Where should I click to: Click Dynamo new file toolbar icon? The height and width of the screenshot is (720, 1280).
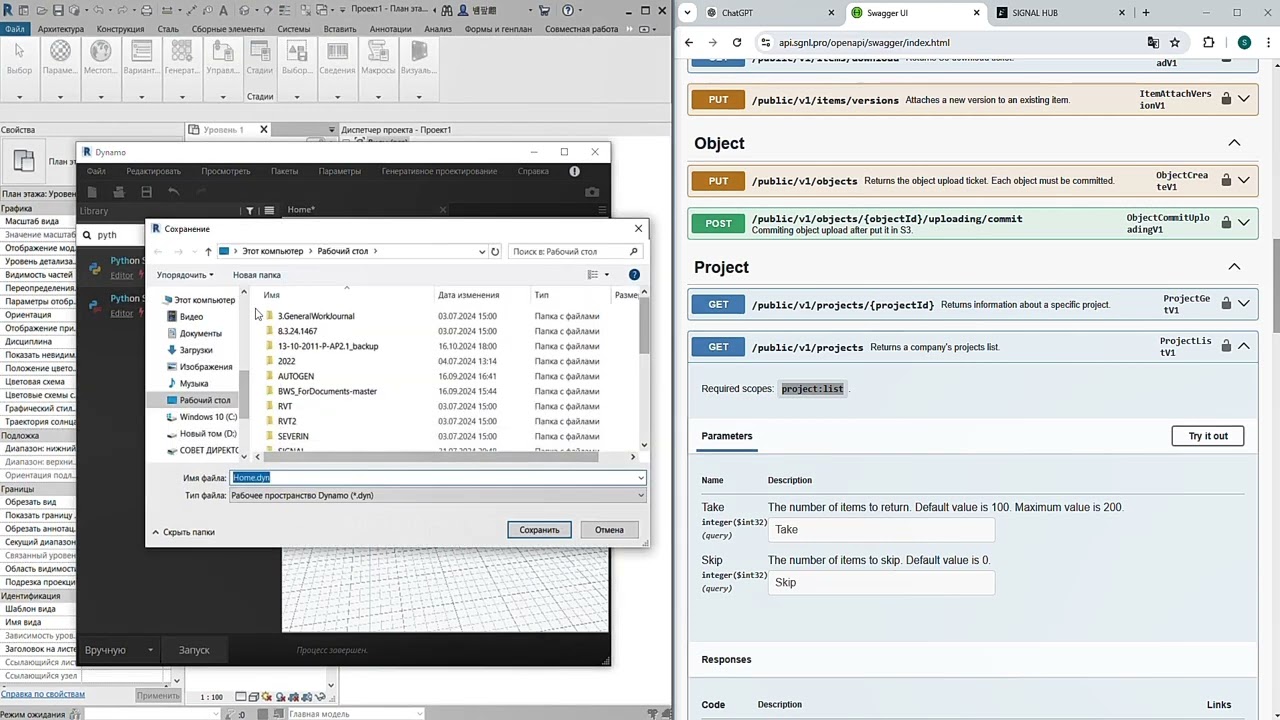click(x=92, y=192)
